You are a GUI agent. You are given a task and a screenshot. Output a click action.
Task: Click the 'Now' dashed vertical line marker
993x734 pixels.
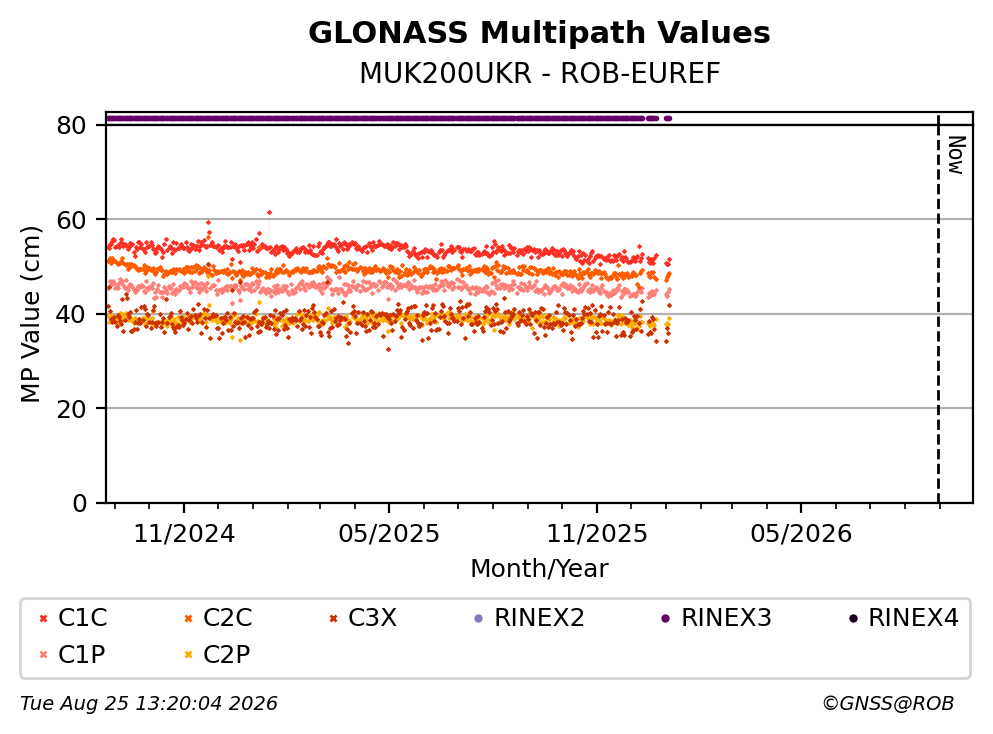[939, 309]
